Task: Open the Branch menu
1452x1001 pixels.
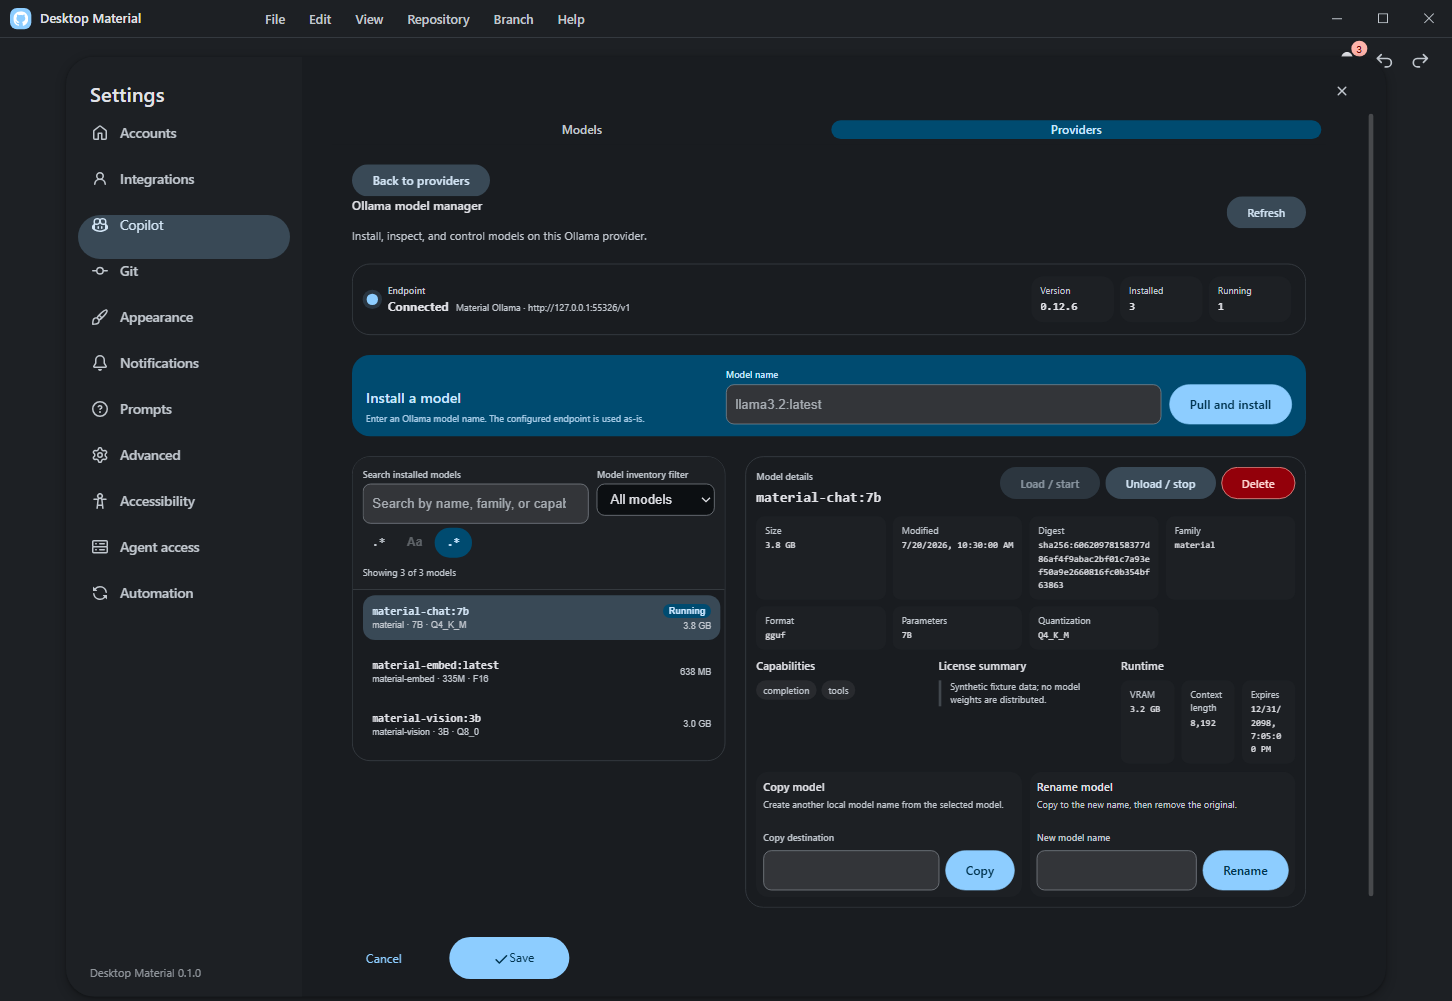Action: coord(513,19)
